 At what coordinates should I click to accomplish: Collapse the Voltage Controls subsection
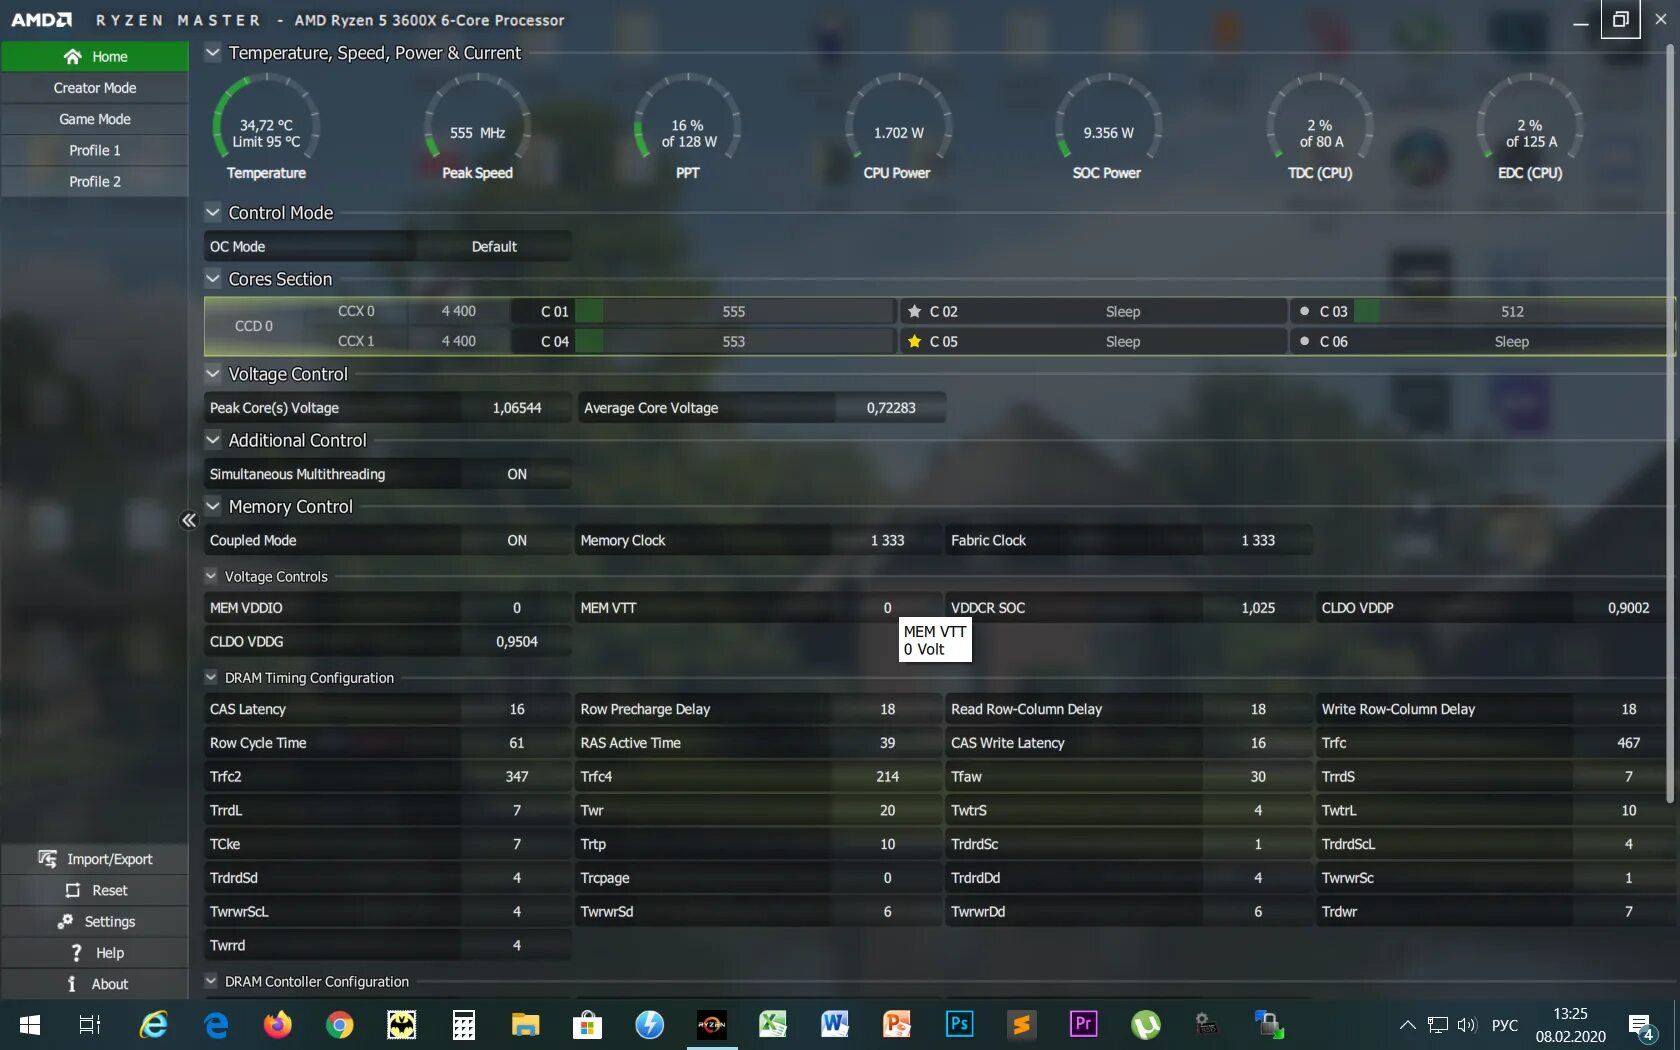(x=211, y=576)
